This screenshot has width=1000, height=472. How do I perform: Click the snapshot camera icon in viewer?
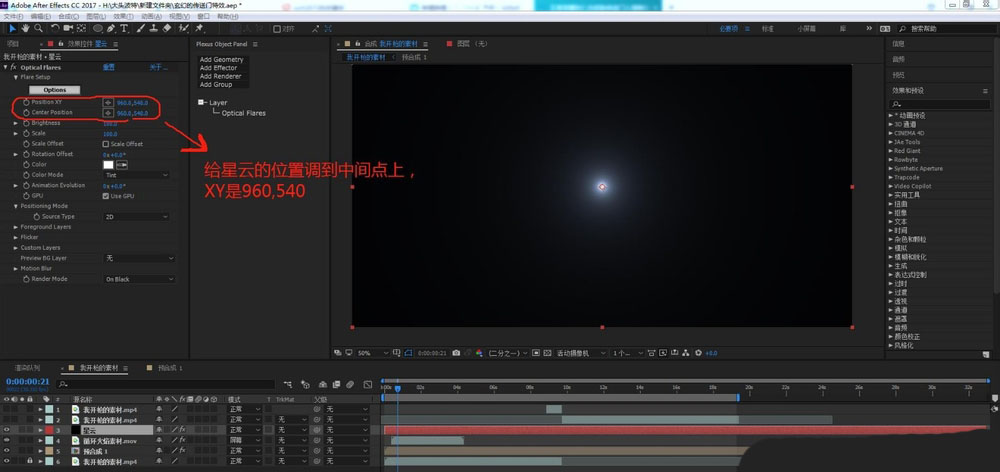coord(456,353)
